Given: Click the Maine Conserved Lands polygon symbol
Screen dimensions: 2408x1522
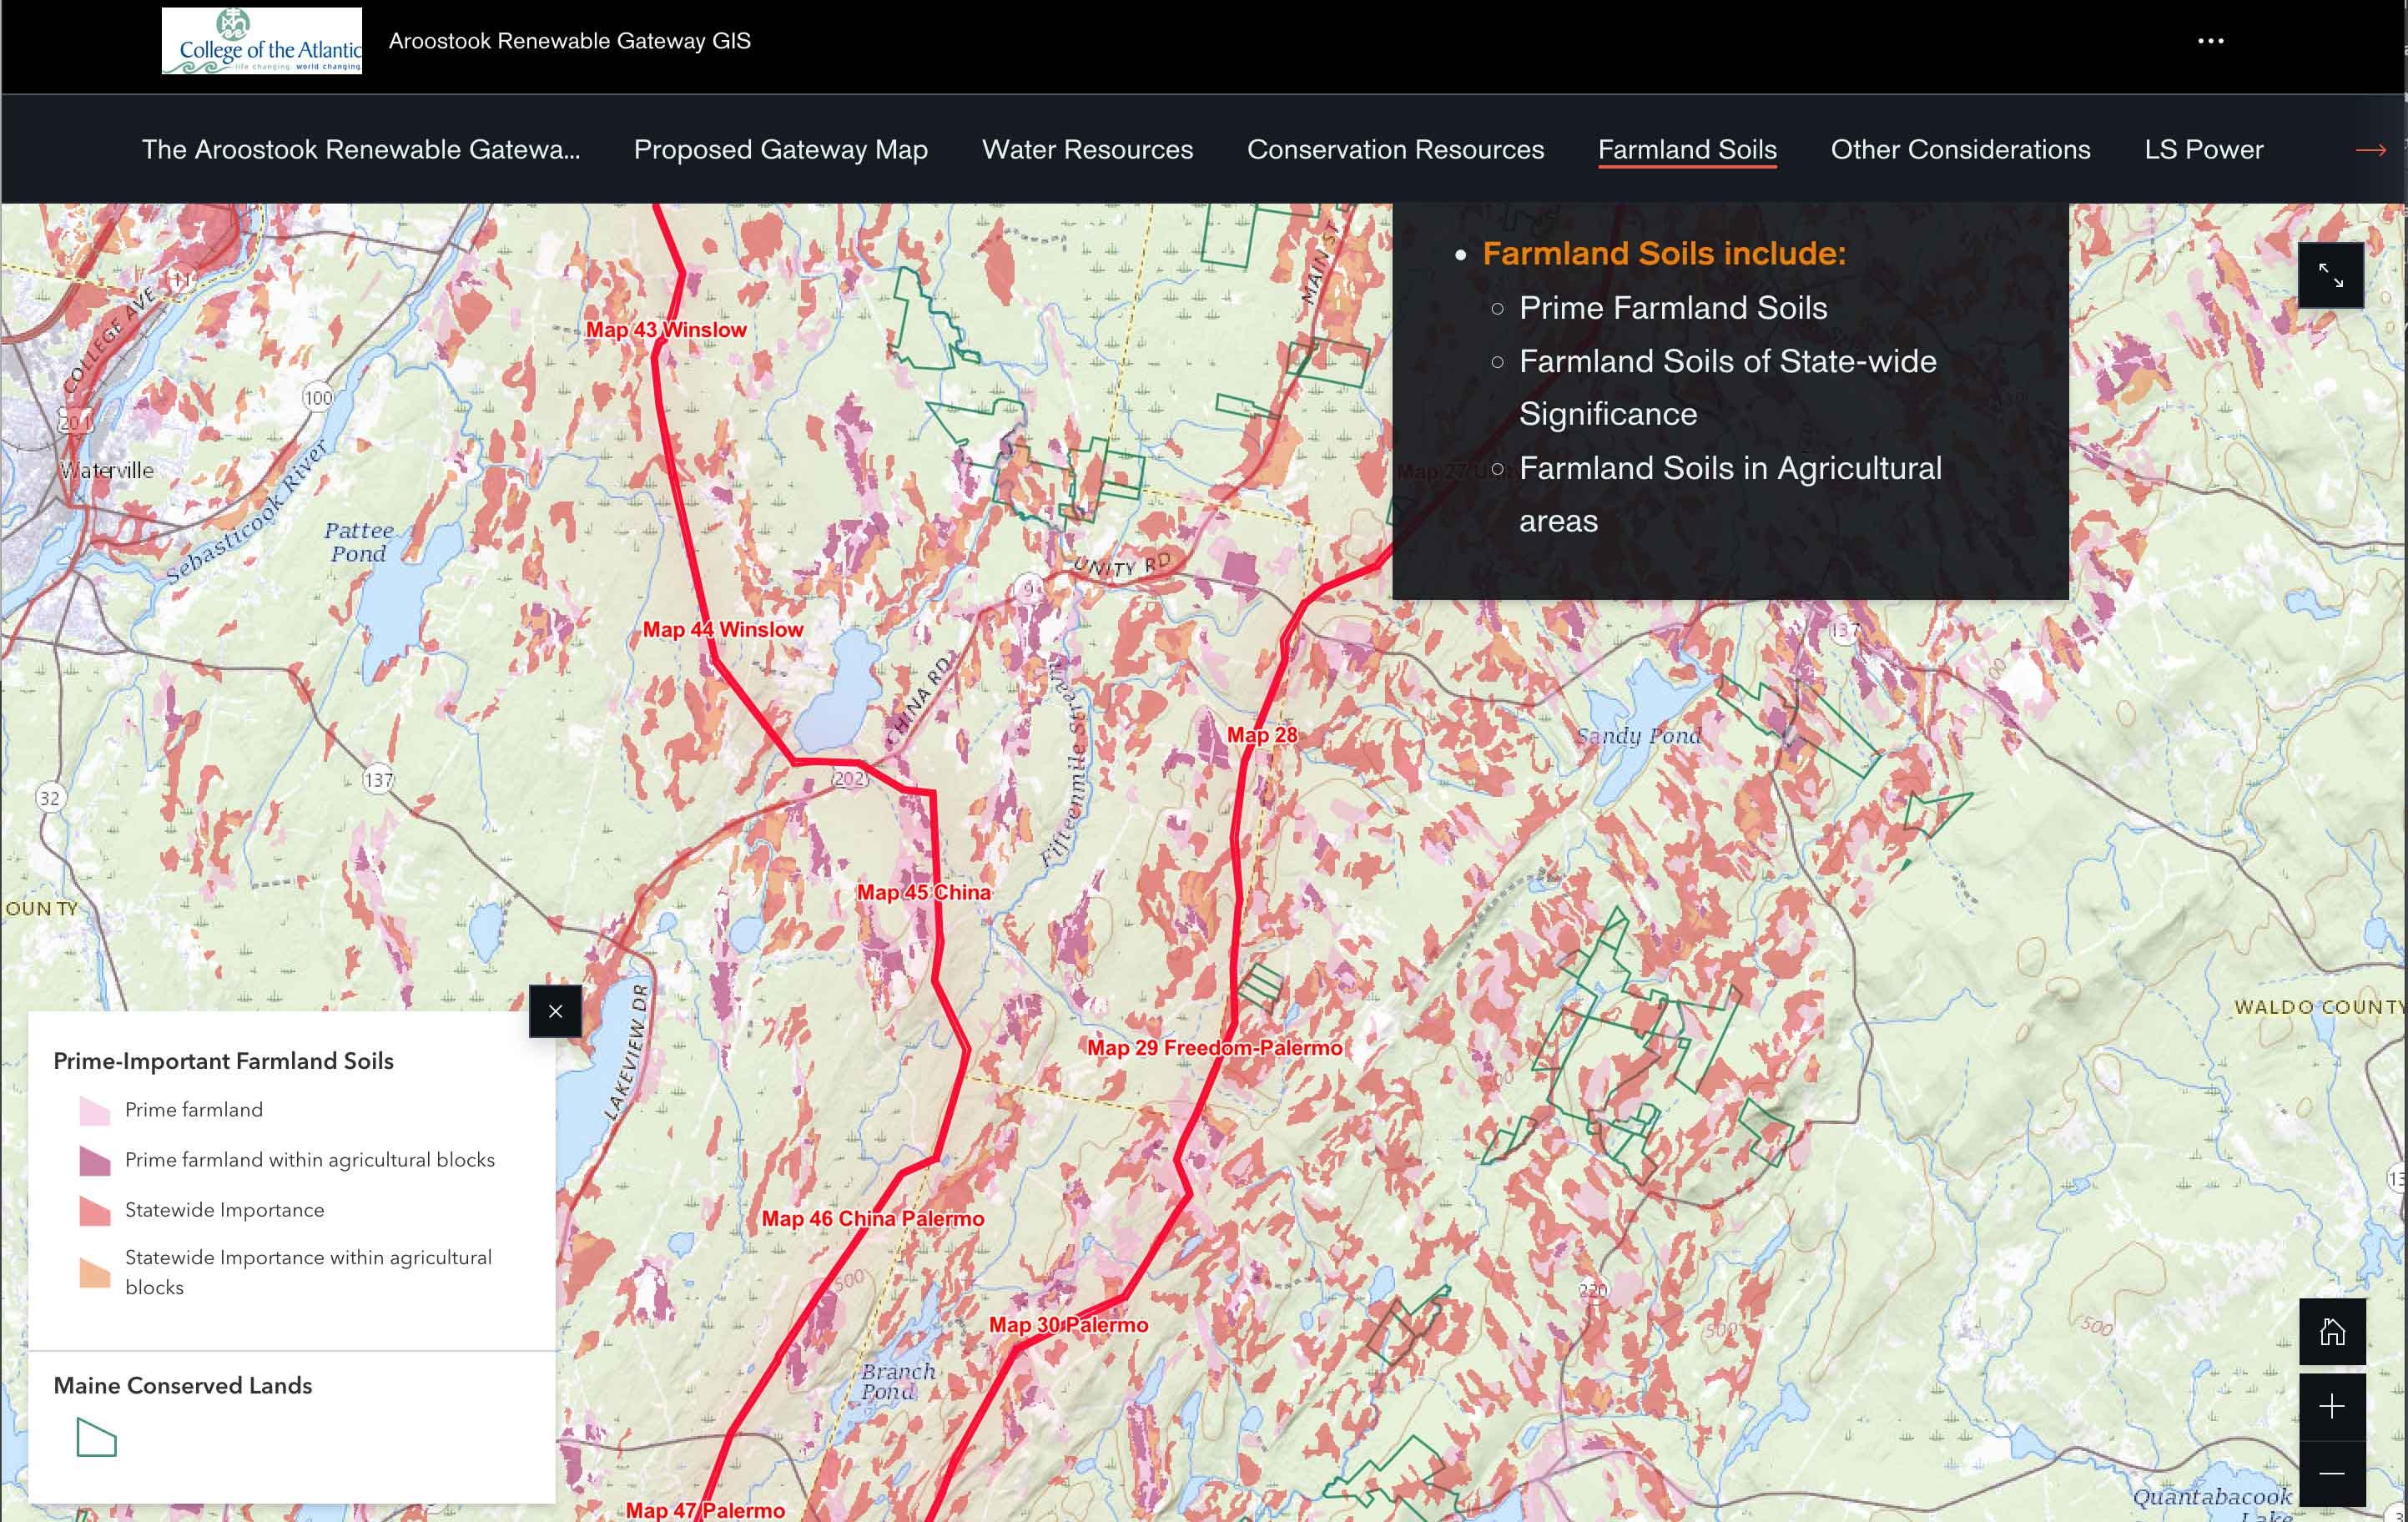Looking at the screenshot, I should pos(96,1438).
